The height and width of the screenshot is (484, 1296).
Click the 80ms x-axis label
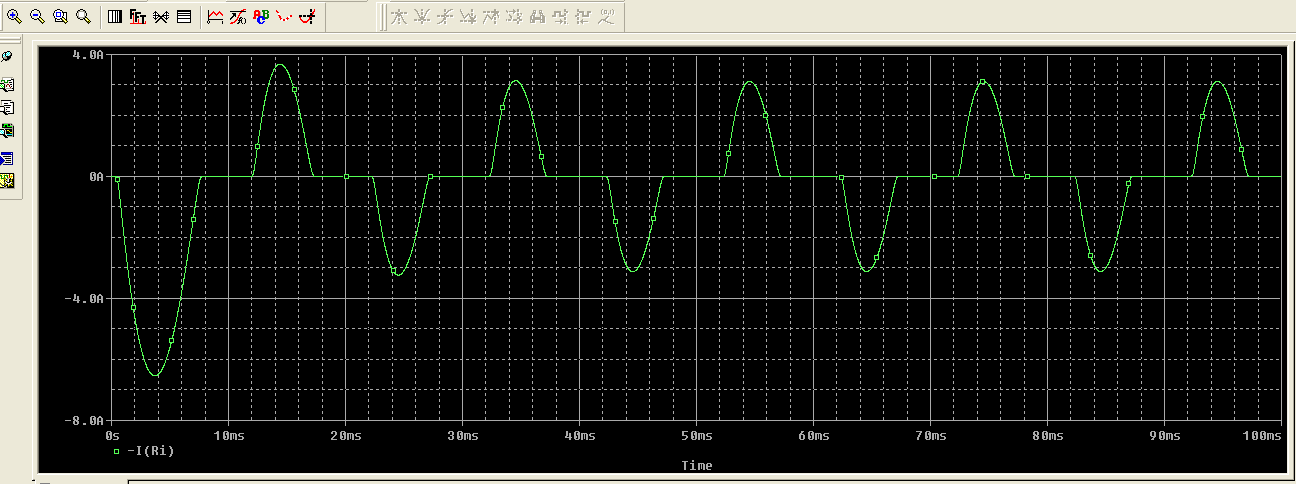point(1047,436)
